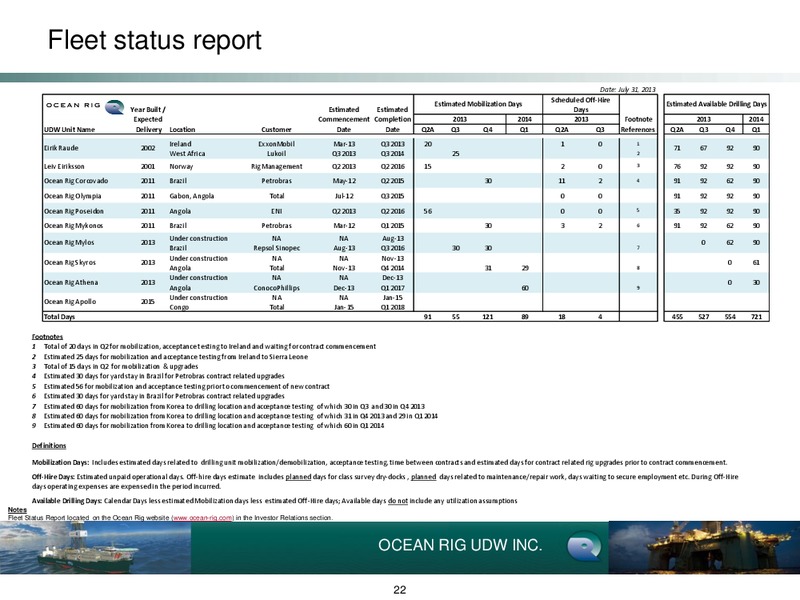Click the 'ENI' customer cell
Viewport: 800px width, 600px height.
[x=277, y=211]
